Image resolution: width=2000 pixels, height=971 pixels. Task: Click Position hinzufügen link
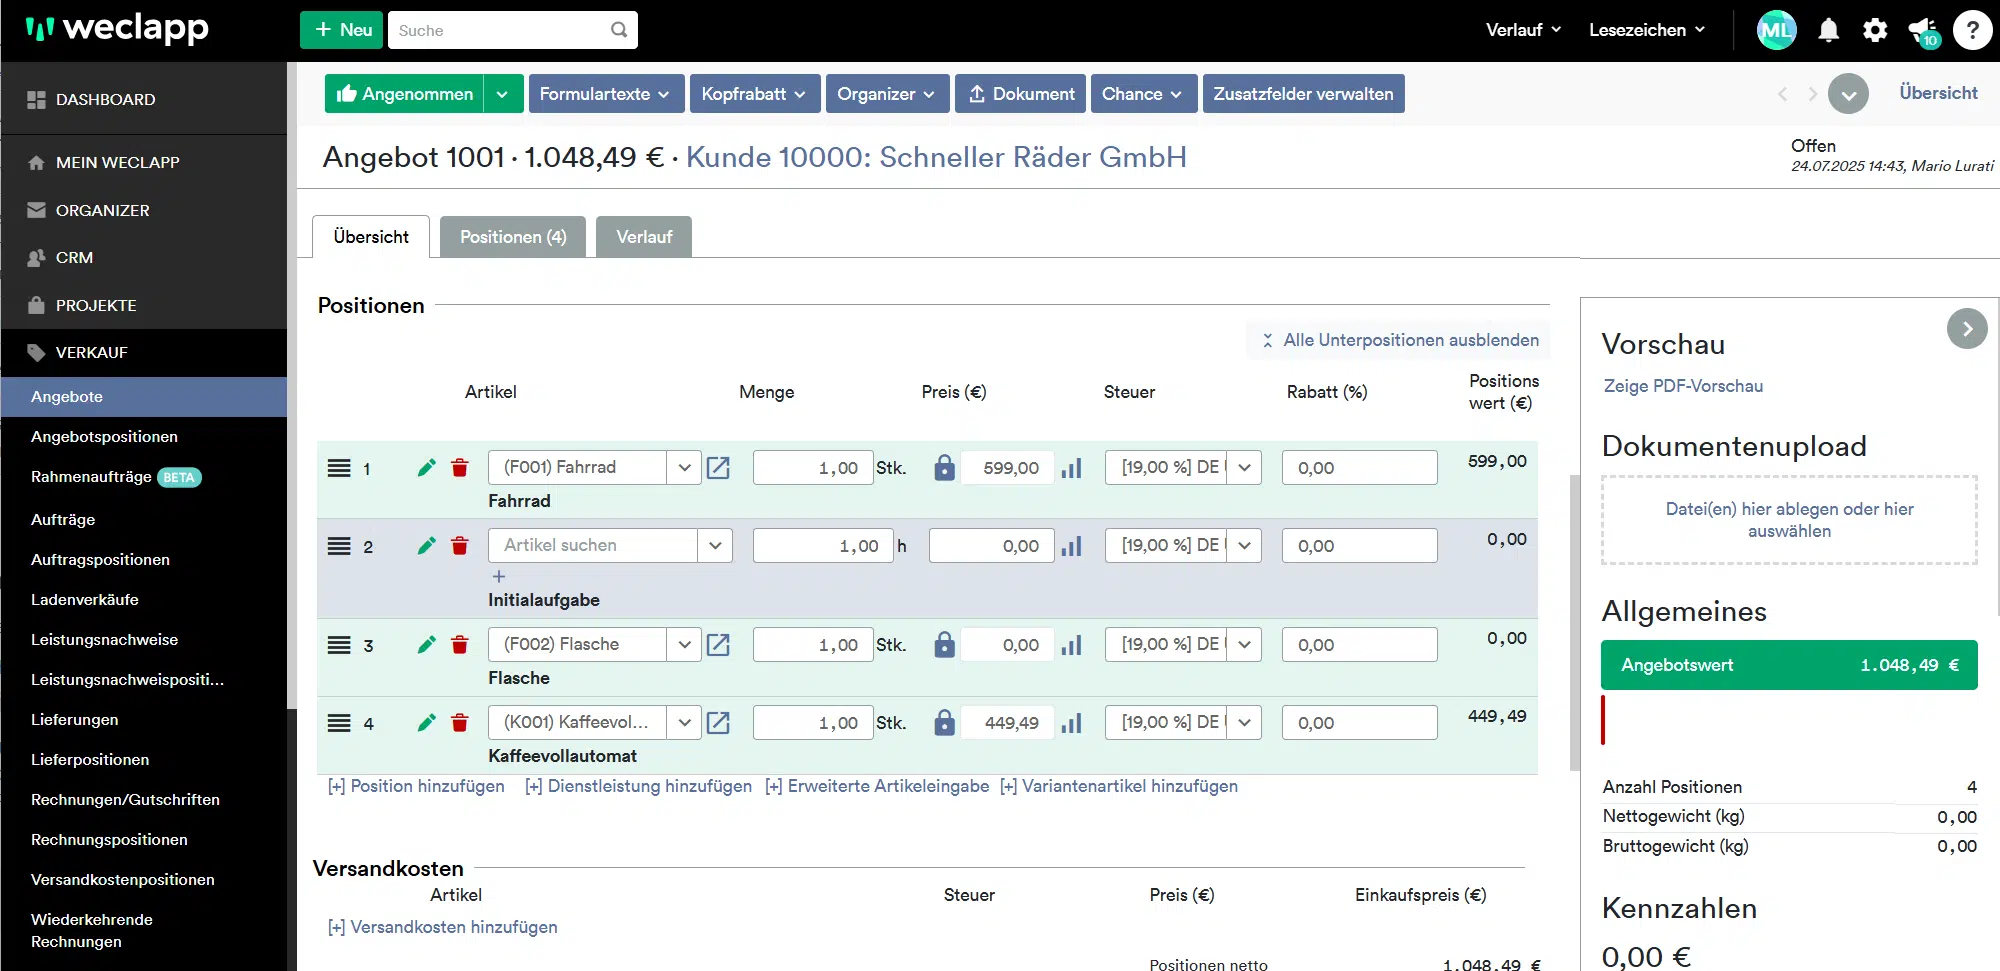(x=416, y=786)
